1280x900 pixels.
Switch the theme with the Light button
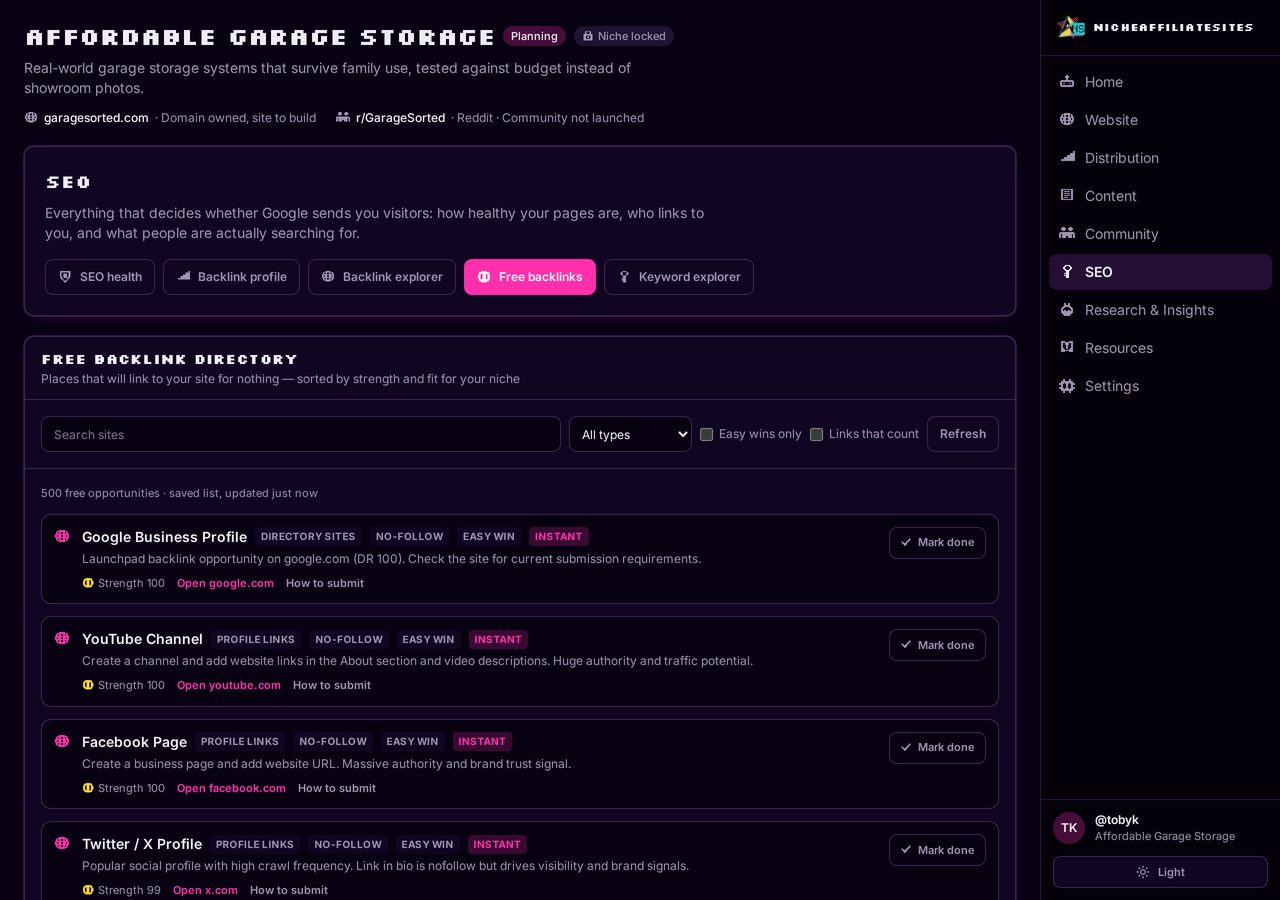click(x=1160, y=872)
